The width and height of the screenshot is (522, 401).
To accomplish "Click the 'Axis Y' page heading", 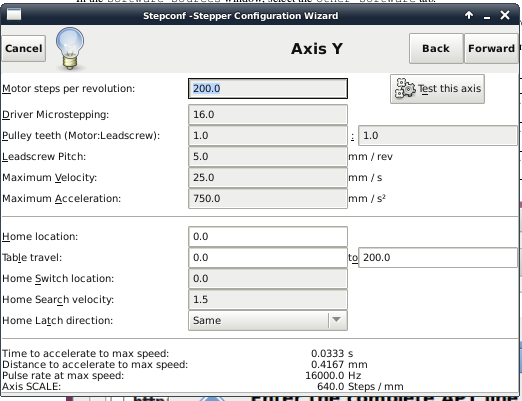I will (x=317, y=49).
